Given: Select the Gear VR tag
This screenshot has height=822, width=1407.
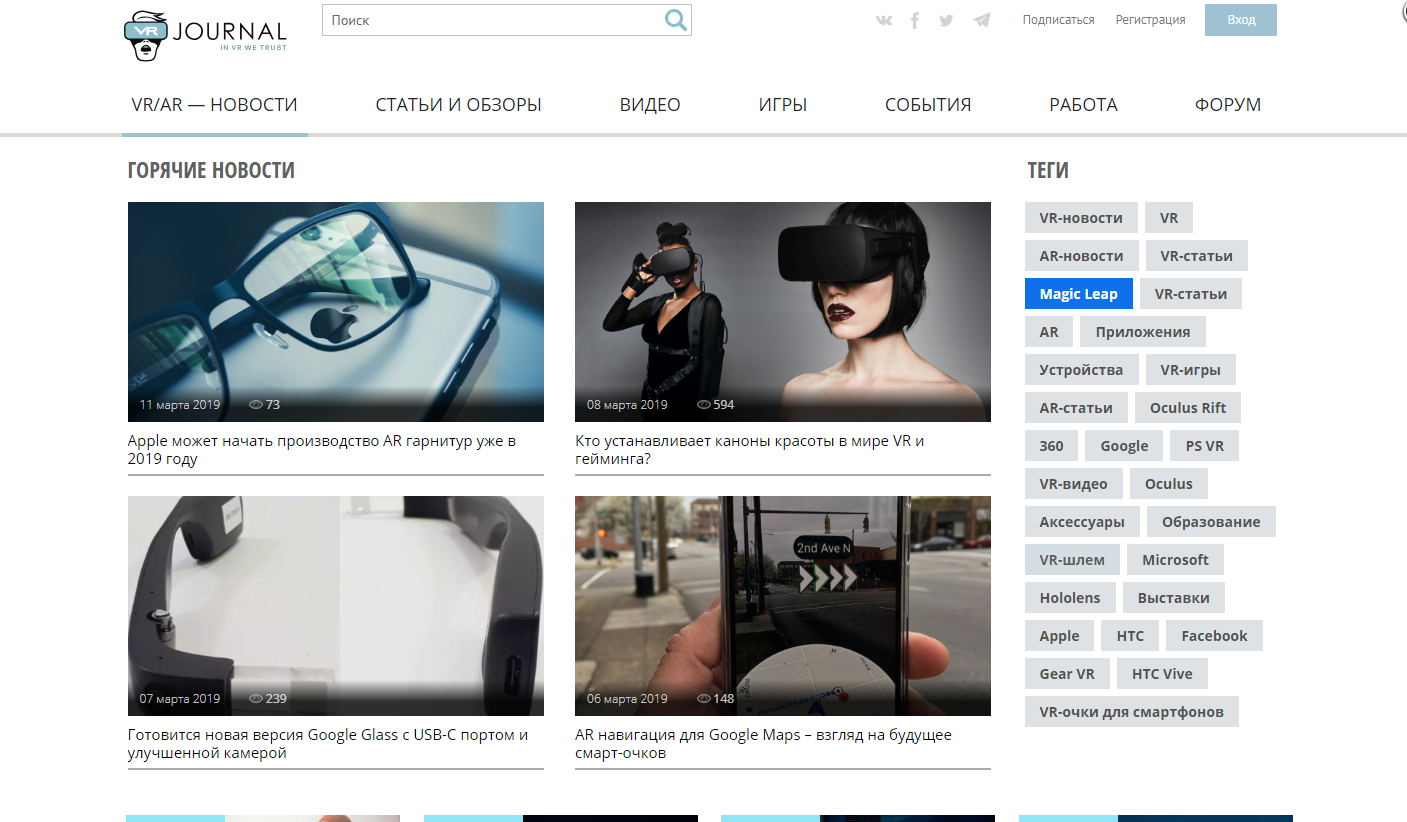Looking at the screenshot, I should click(1067, 674).
